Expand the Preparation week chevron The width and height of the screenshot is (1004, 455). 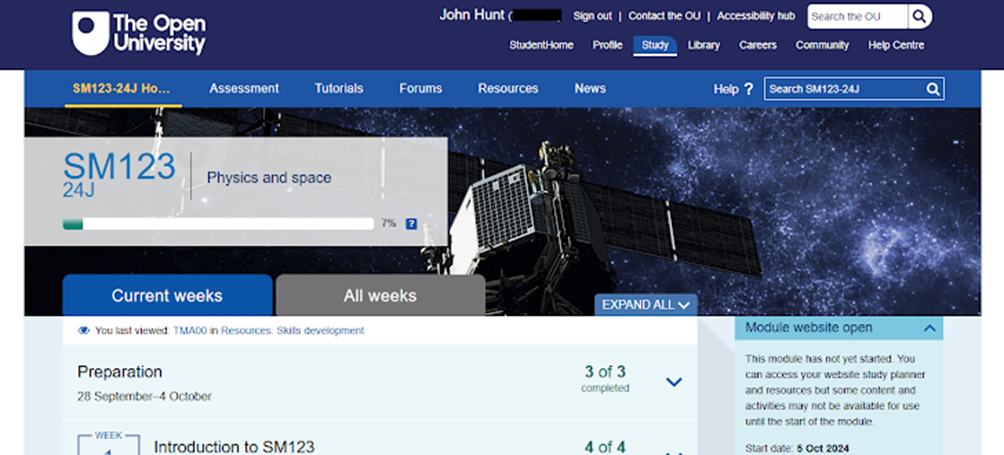[674, 382]
